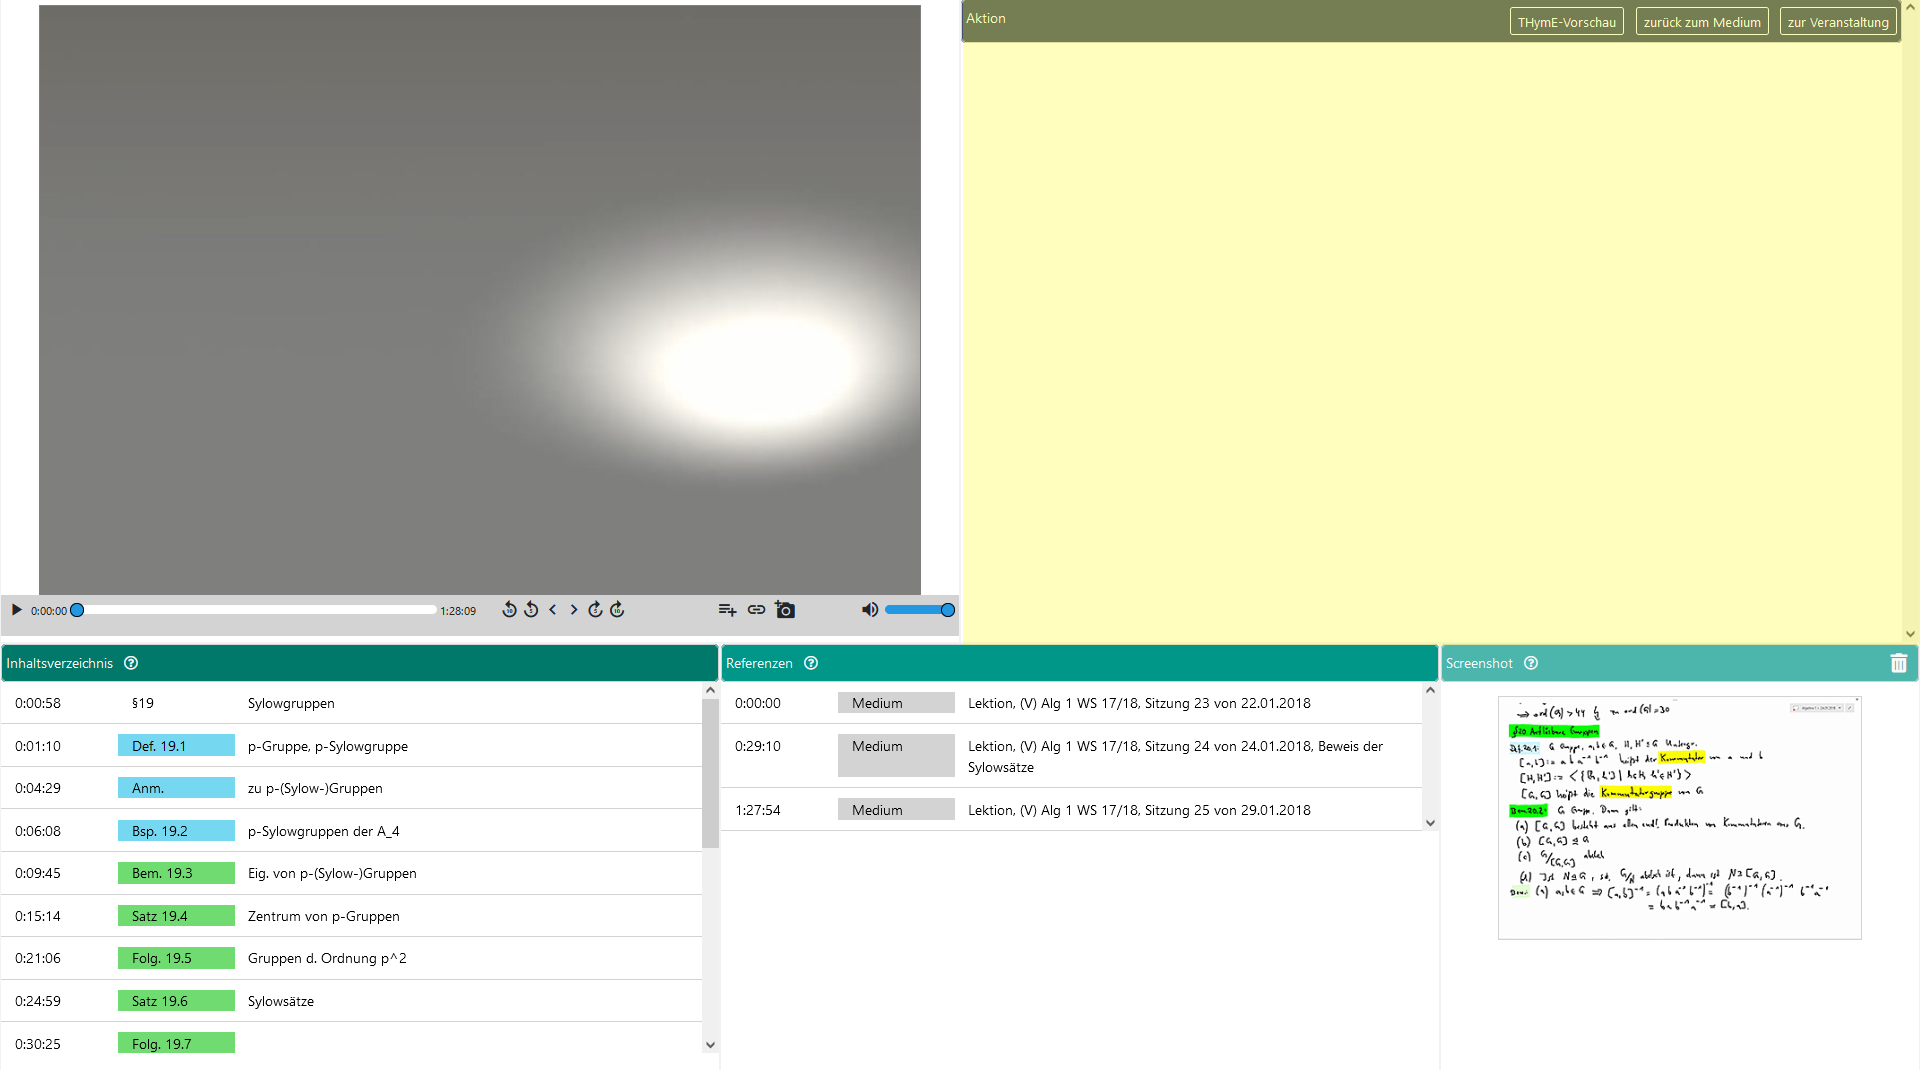
Task: Click scroll-down arrow of Aktion panel
Action: [x=1910, y=634]
